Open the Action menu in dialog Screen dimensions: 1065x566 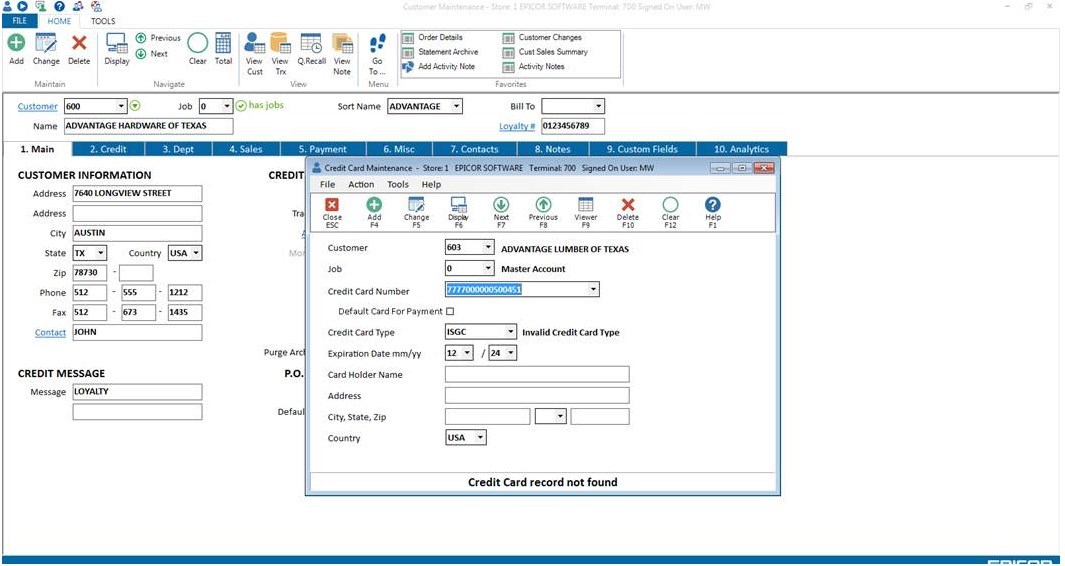point(361,185)
